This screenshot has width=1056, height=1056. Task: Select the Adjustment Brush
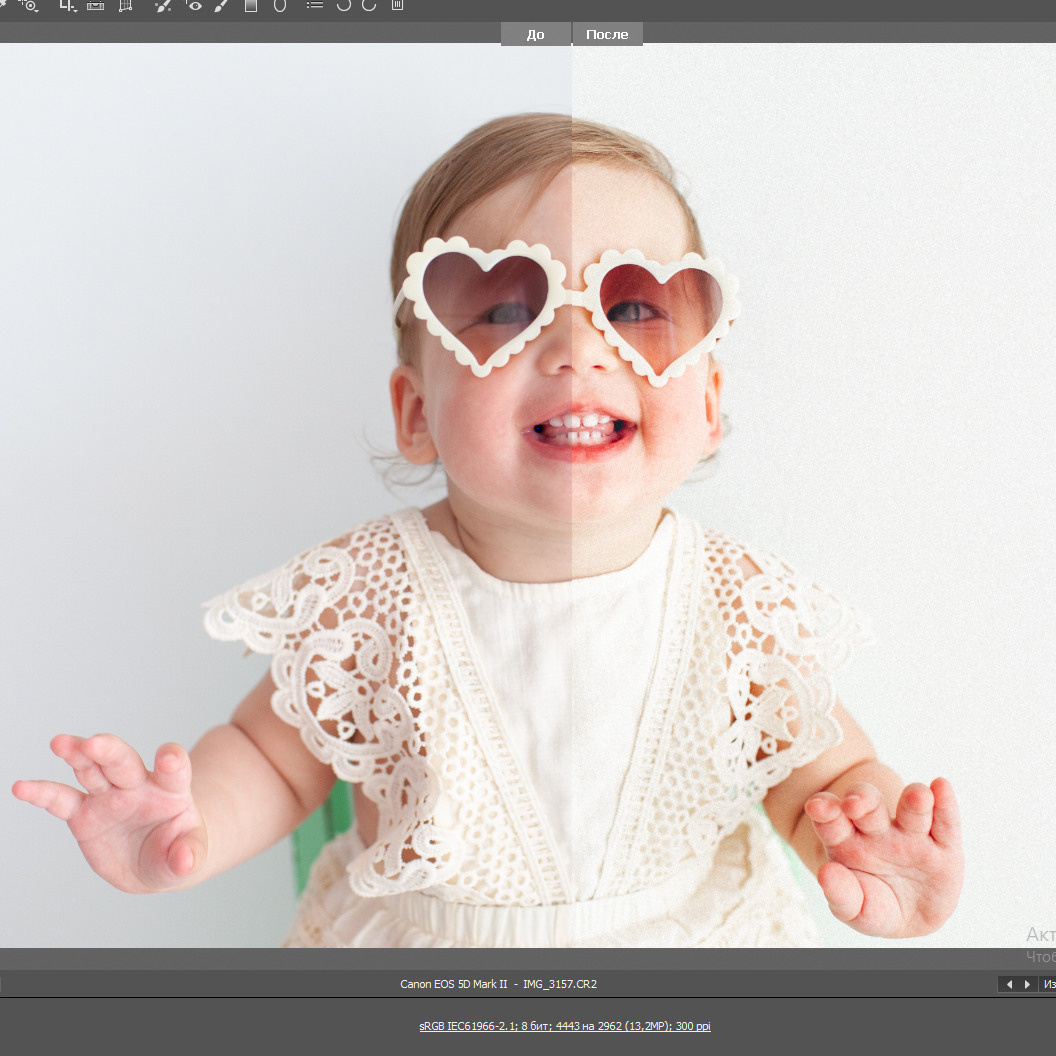click(x=219, y=7)
